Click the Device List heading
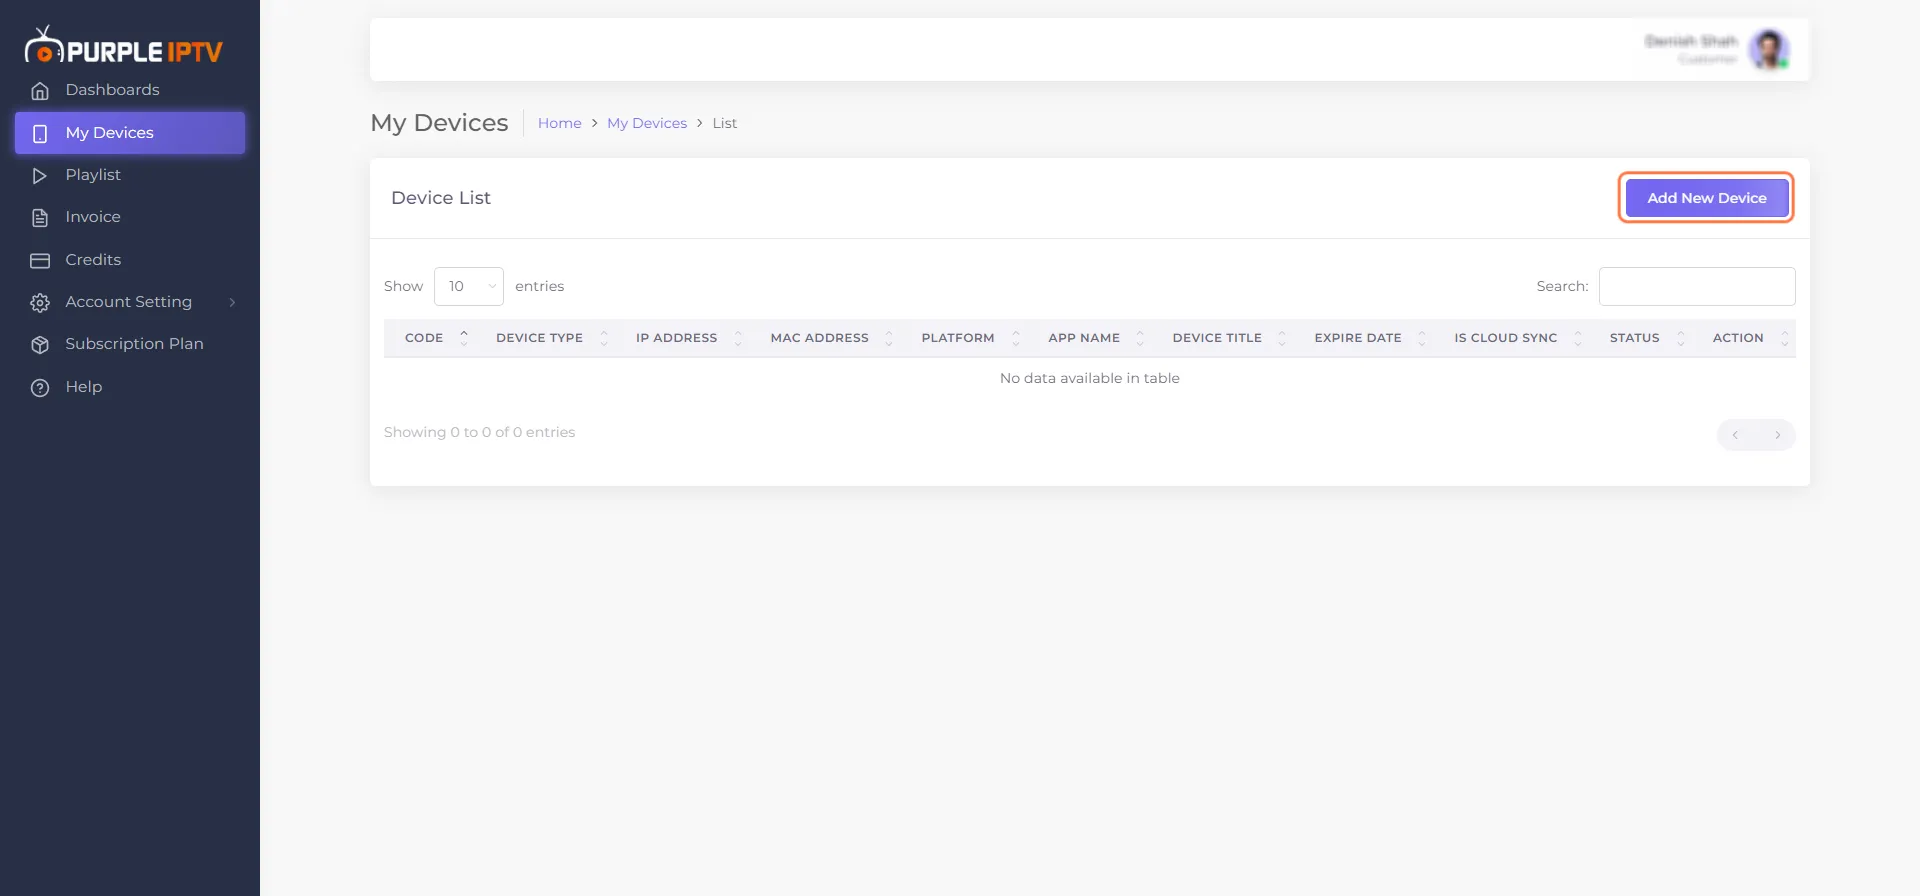This screenshot has height=896, width=1920. 441,198
